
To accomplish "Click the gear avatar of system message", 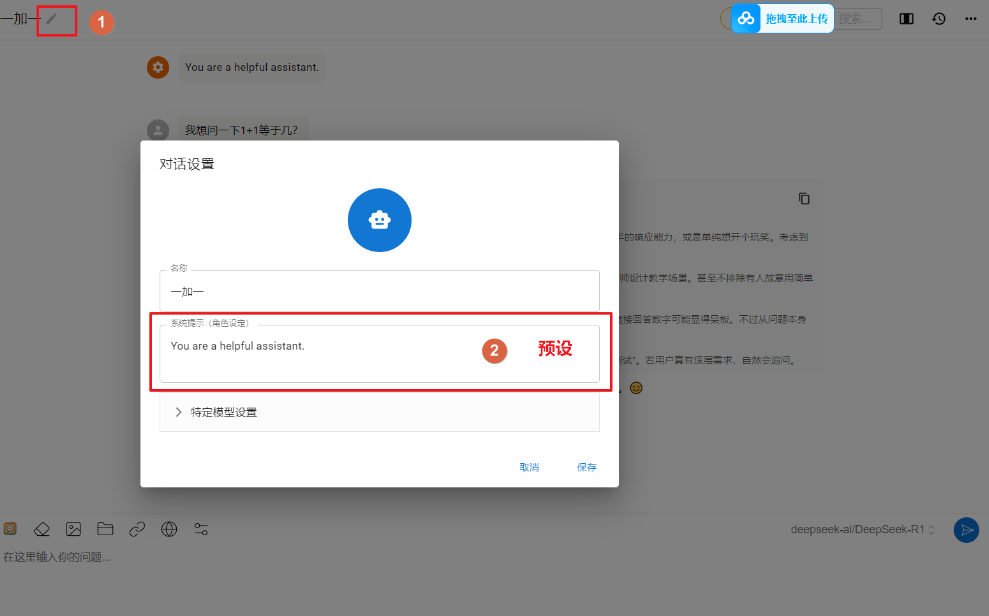I will [x=158, y=67].
